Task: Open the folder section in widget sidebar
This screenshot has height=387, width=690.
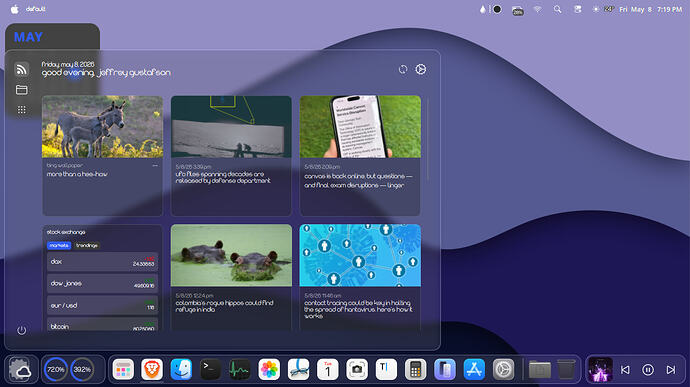Action: click(x=22, y=90)
